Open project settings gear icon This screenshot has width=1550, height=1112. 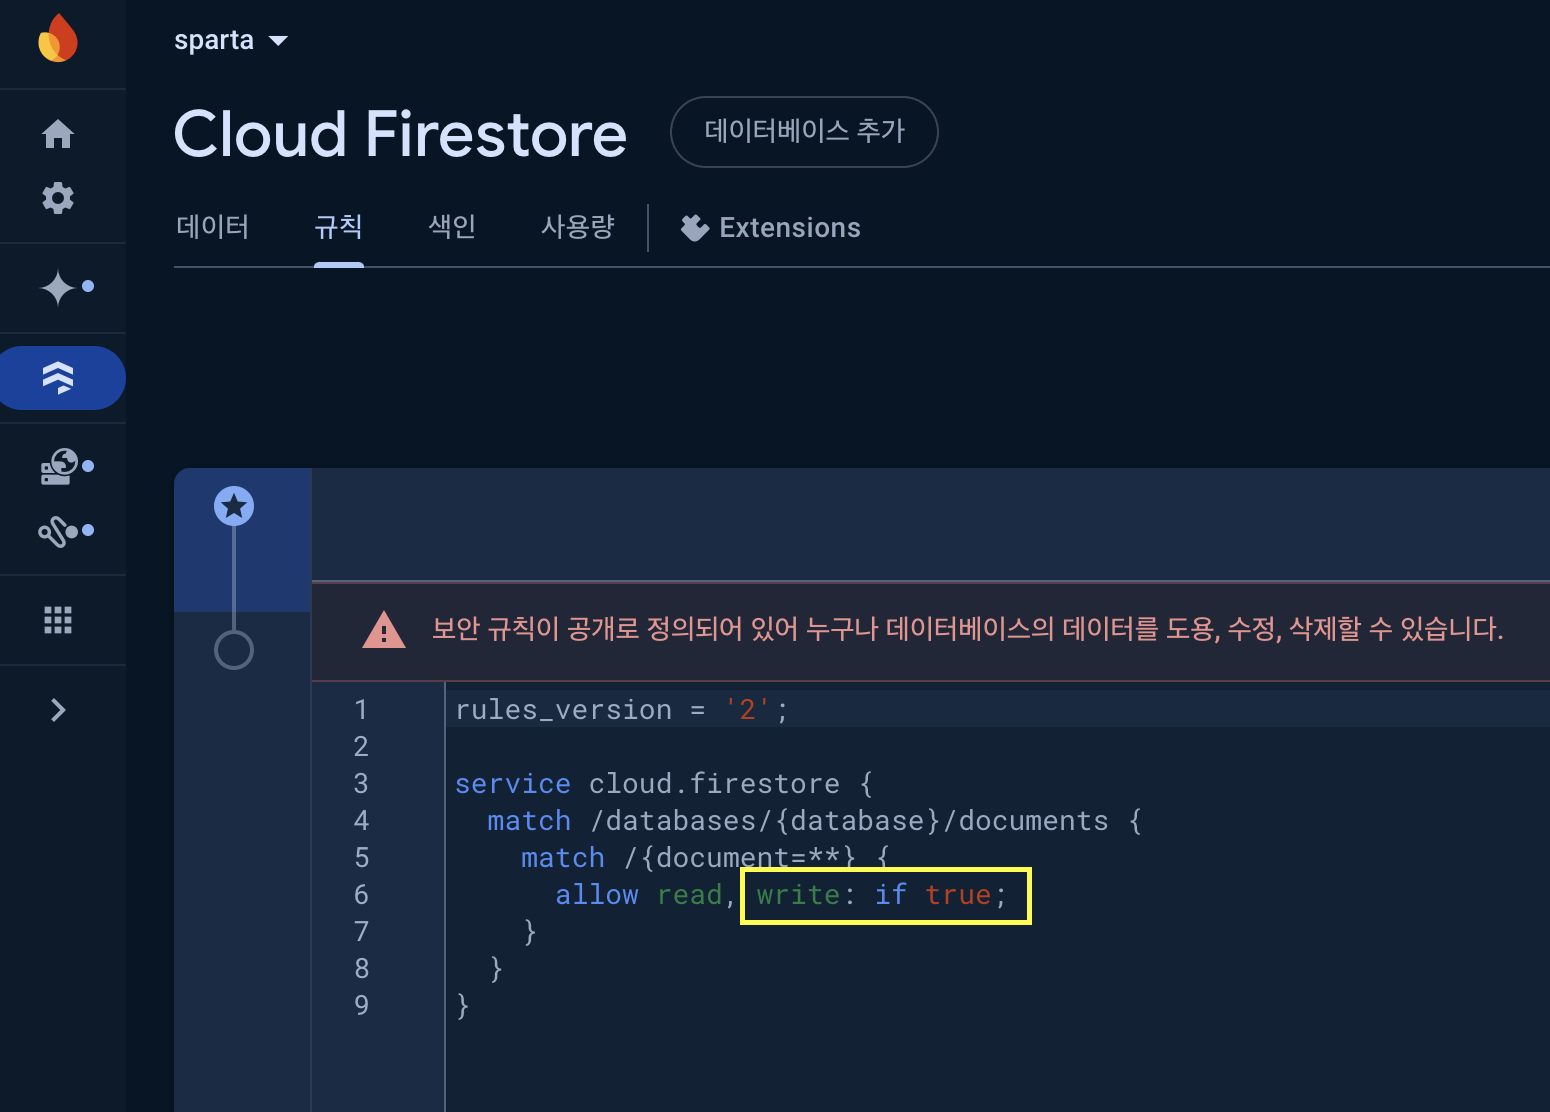(x=58, y=197)
